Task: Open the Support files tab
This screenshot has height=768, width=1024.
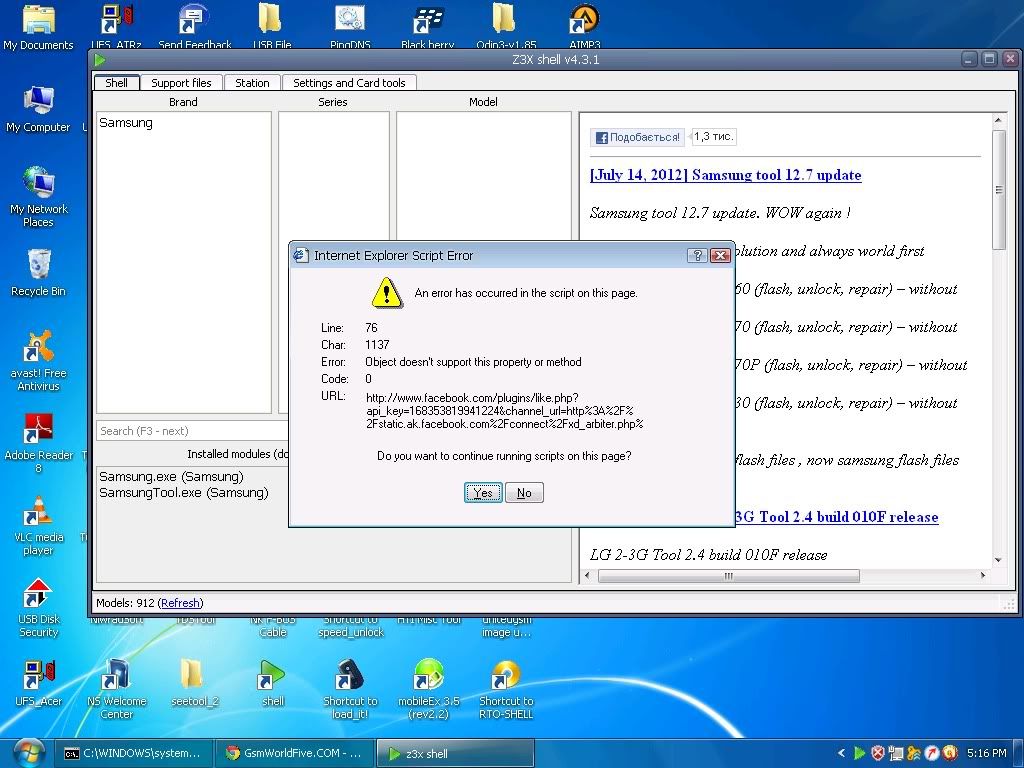Action: pyautogui.click(x=181, y=83)
